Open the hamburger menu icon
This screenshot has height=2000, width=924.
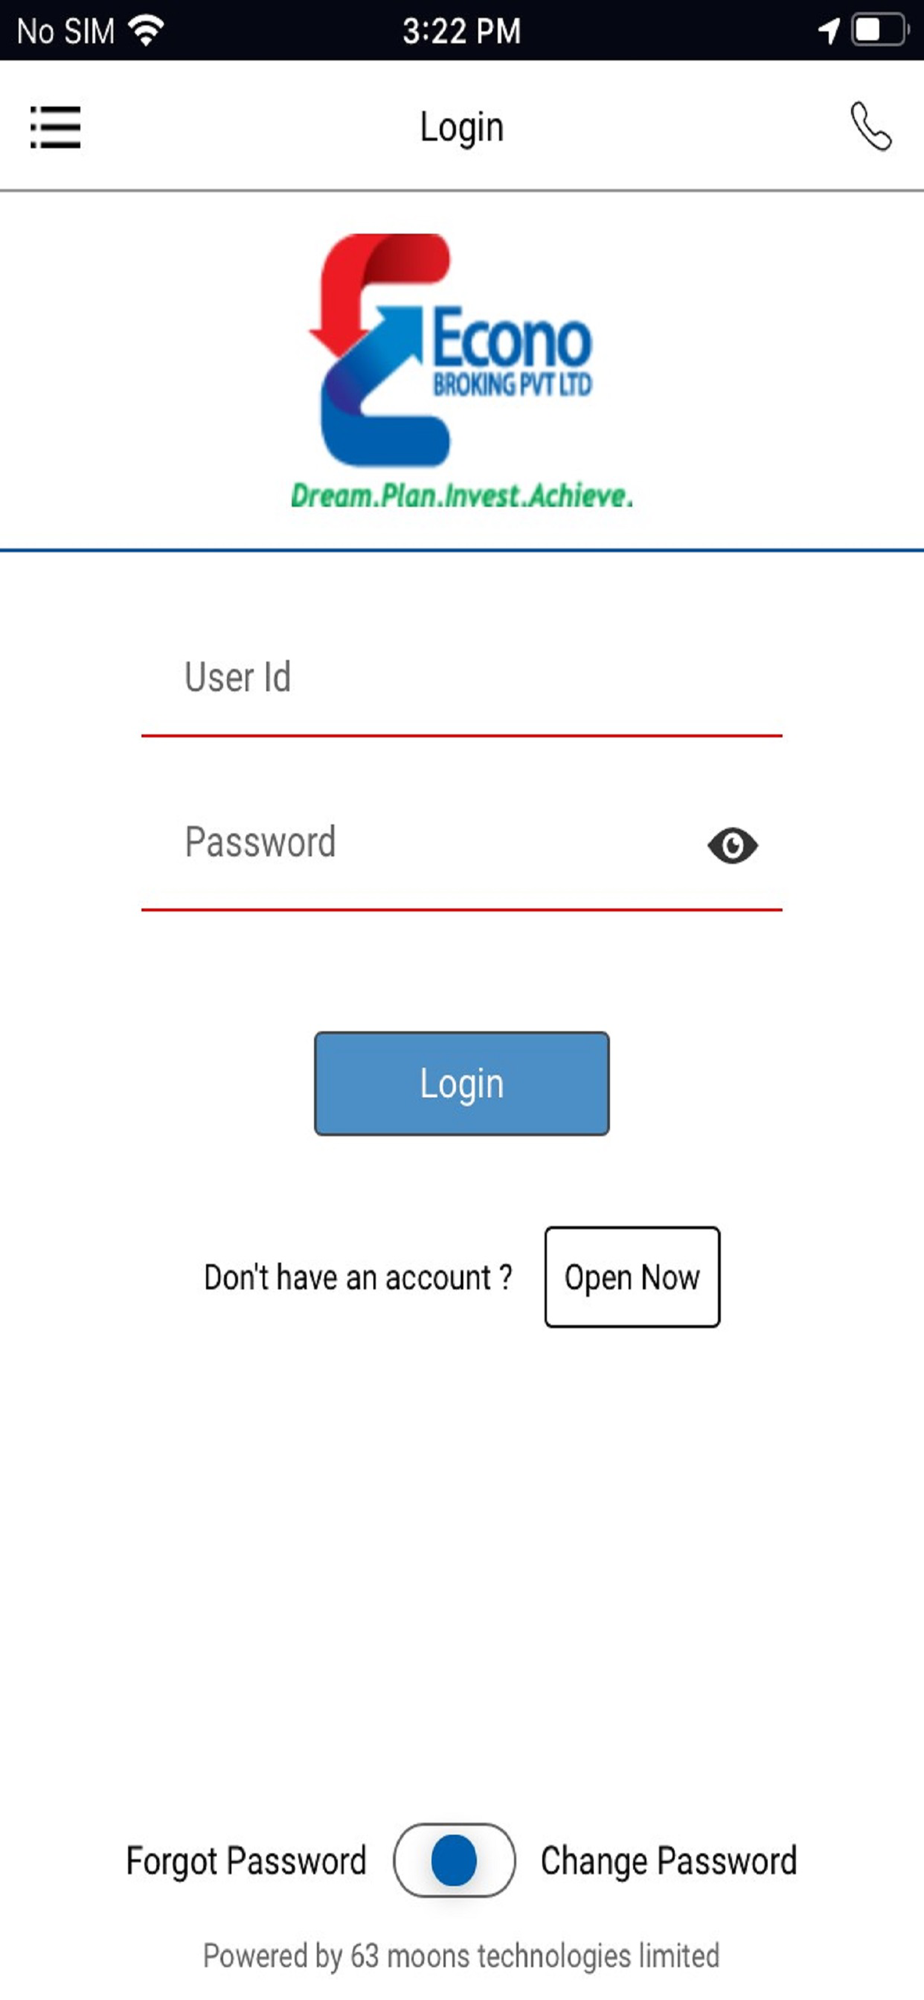(x=55, y=127)
